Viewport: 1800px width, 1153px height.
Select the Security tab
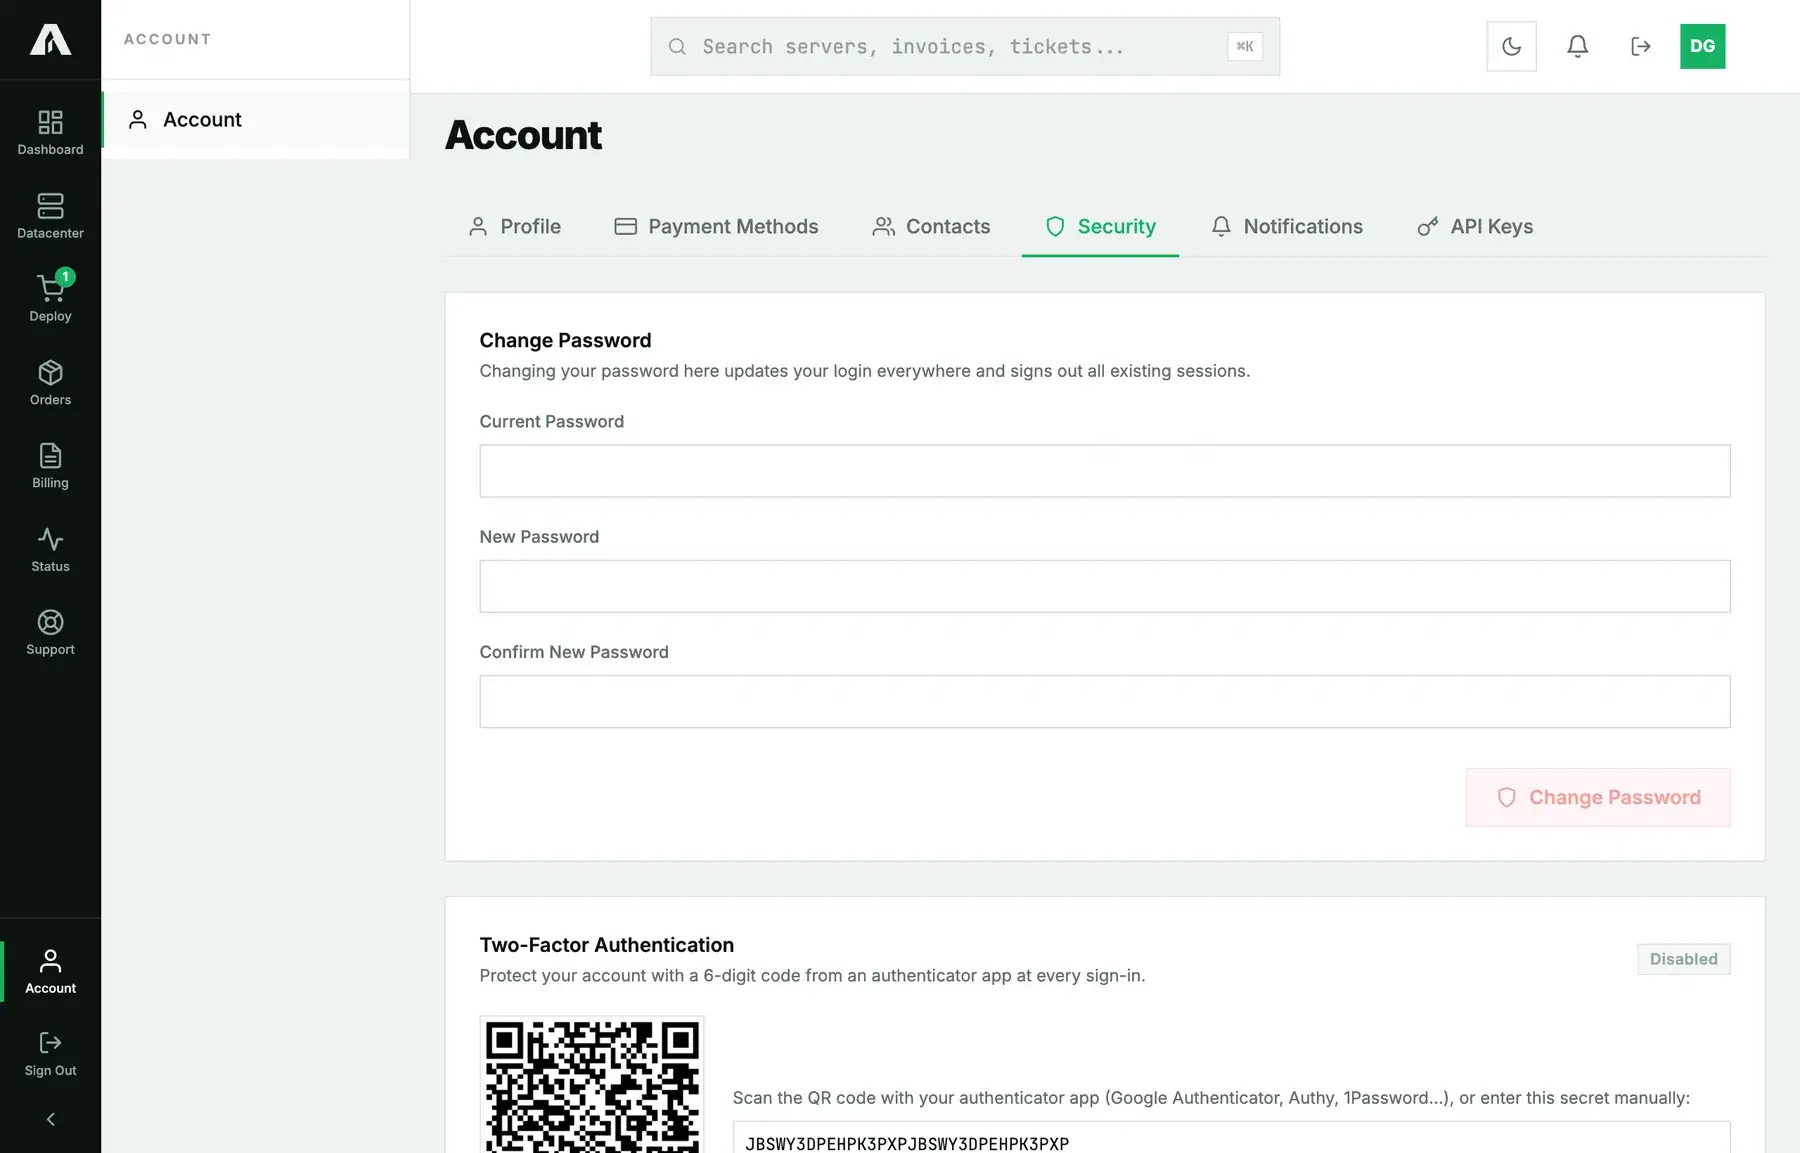[x=1100, y=227]
